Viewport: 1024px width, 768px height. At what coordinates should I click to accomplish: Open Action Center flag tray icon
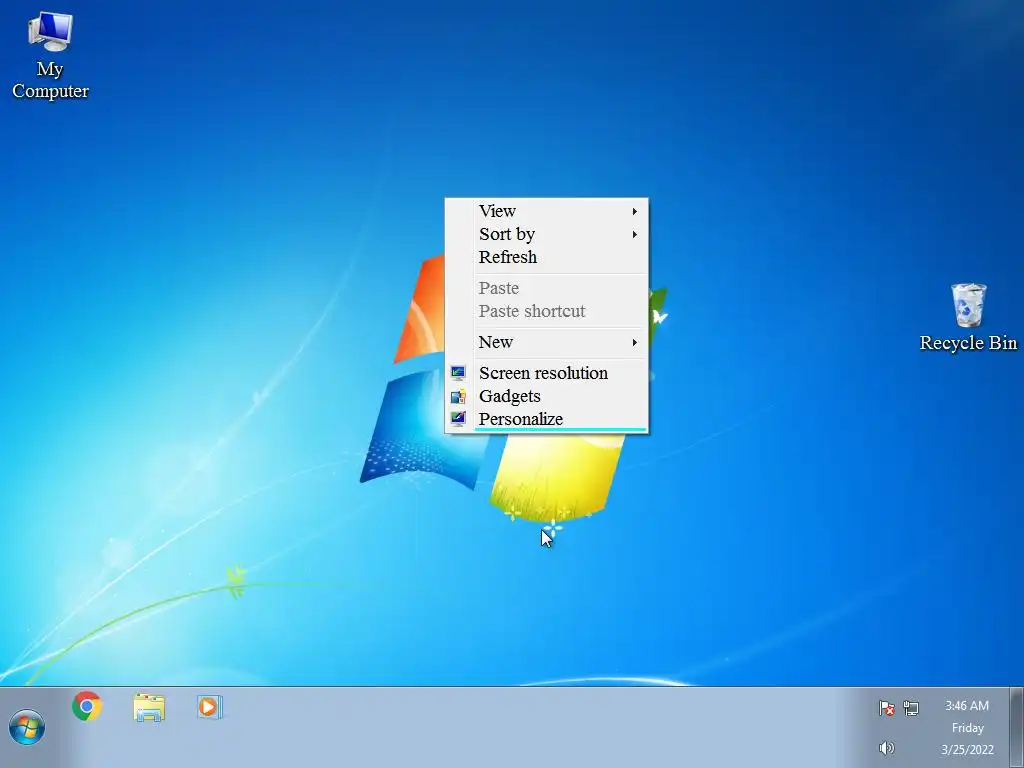click(886, 708)
